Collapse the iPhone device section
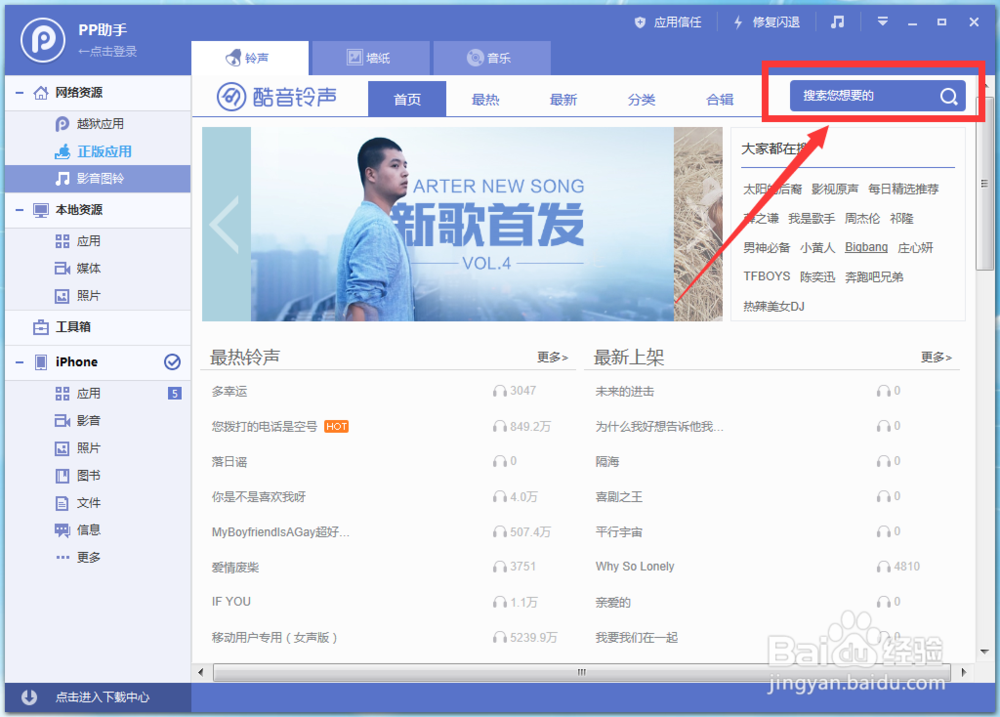Viewport: 1000px width, 717px height. pyautogui.click(x=20, y=362)
